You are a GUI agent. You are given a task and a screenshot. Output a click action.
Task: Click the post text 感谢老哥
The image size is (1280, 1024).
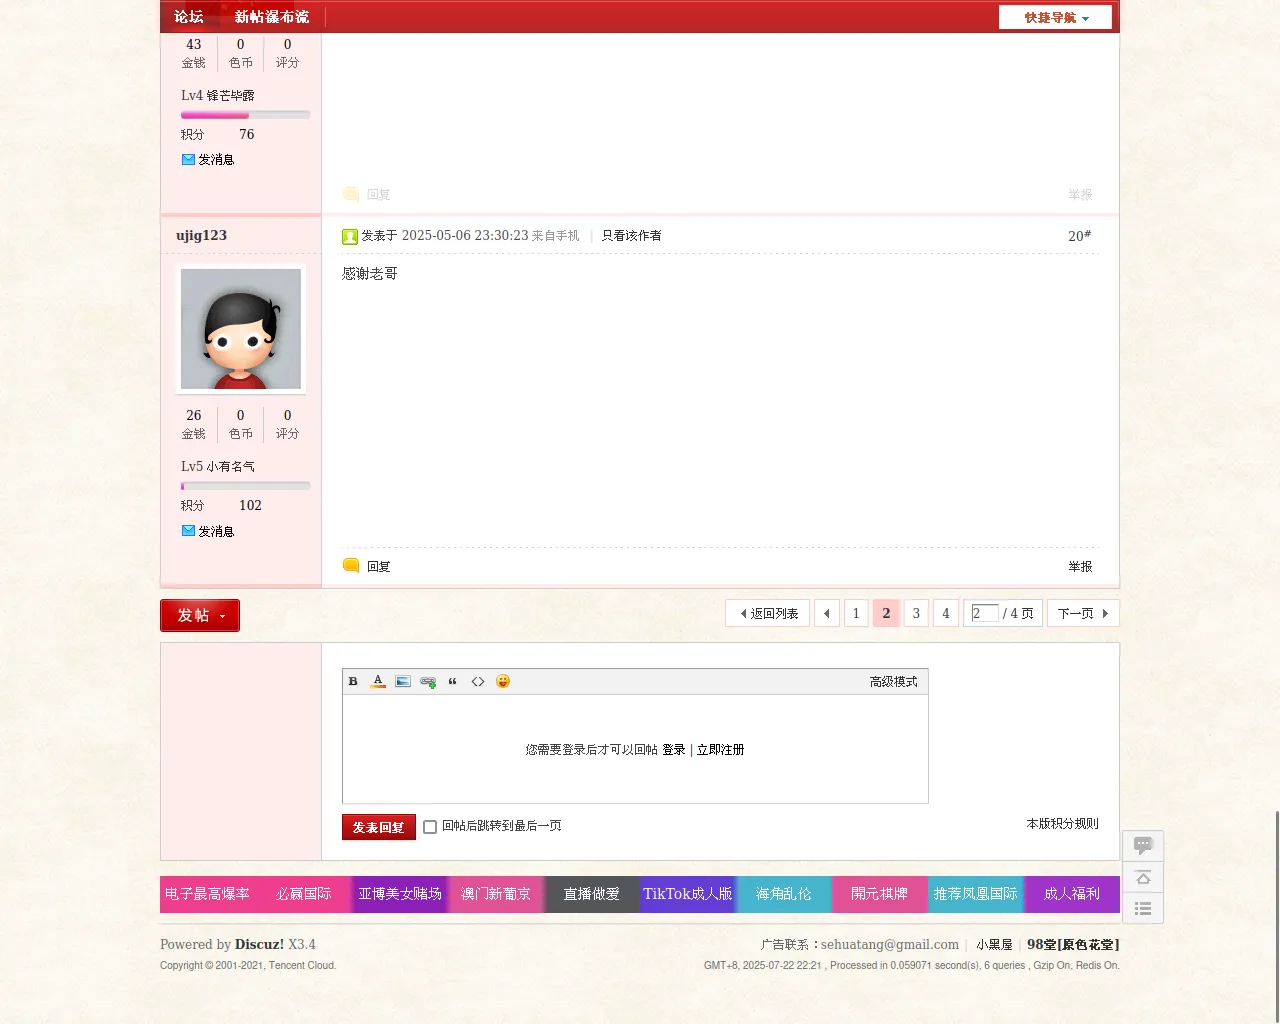click(370, 274)
